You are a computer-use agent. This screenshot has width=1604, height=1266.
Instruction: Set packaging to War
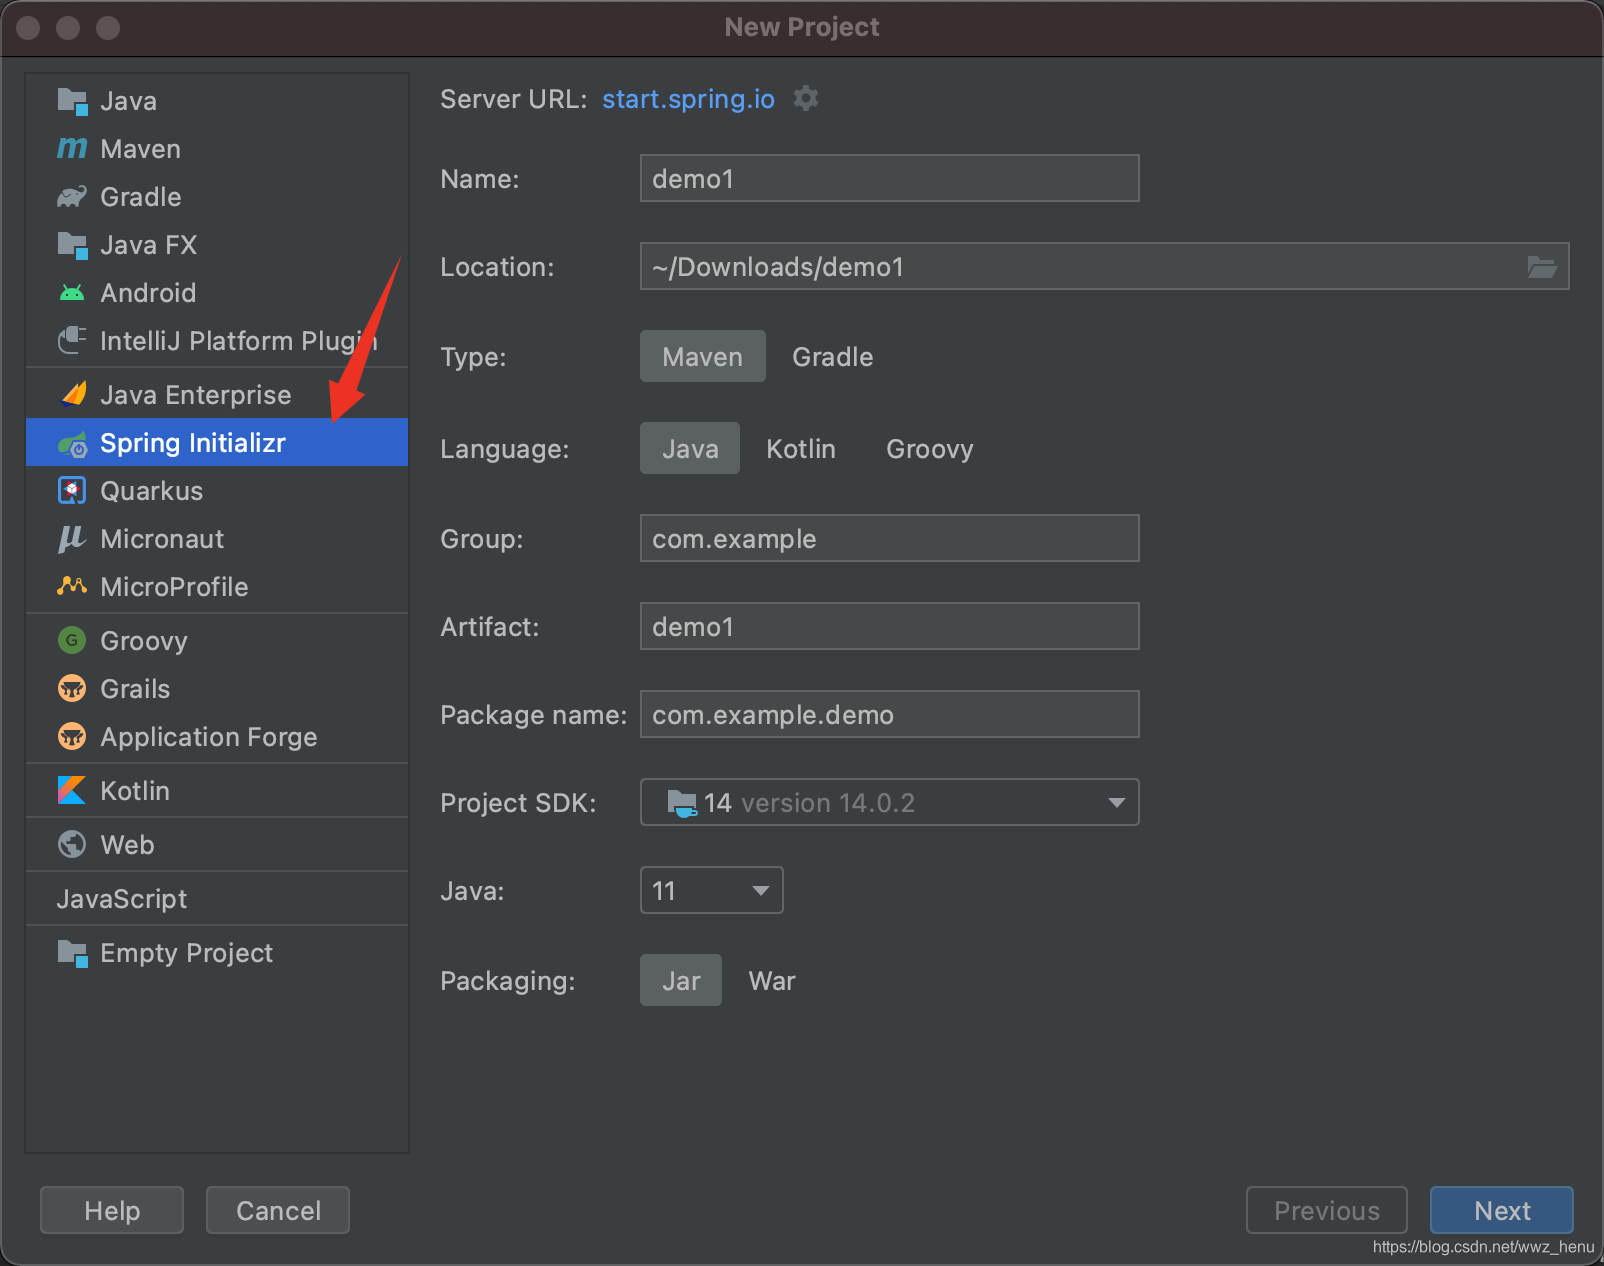tap(772, 981)
